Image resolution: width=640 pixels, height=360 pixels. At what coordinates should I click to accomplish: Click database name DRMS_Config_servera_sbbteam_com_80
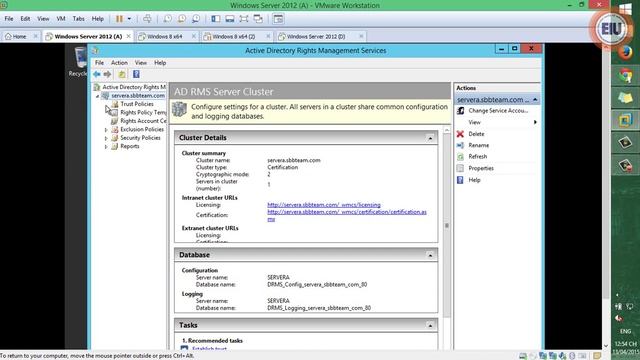coord(317,284)
